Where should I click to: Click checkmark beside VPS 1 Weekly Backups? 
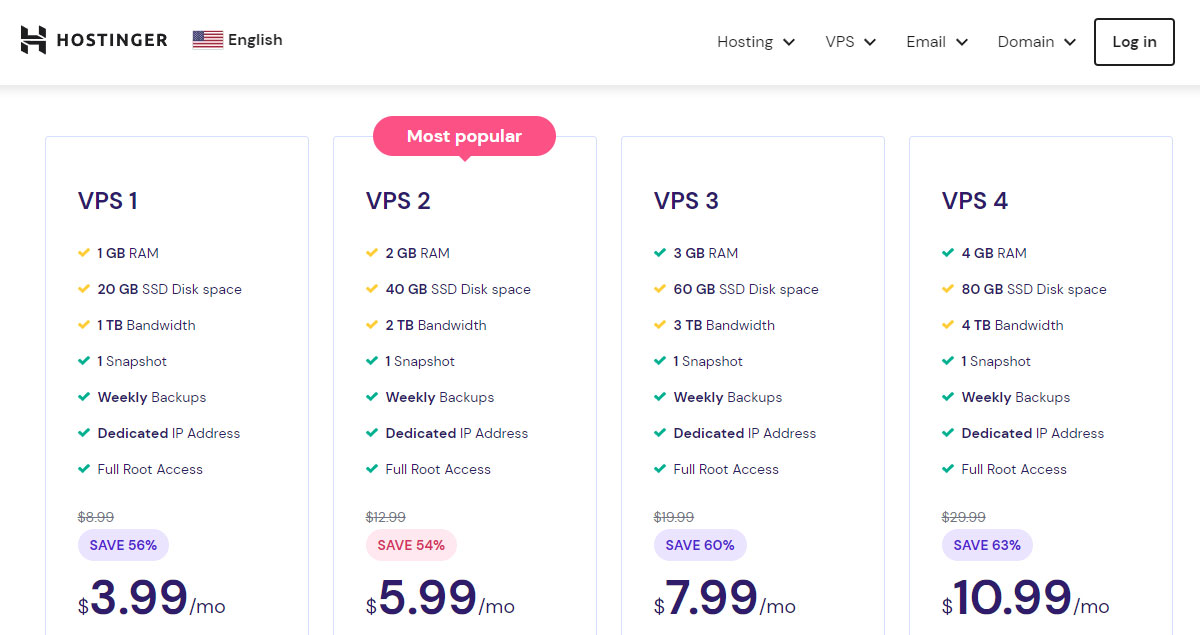(x=84, y=397)
